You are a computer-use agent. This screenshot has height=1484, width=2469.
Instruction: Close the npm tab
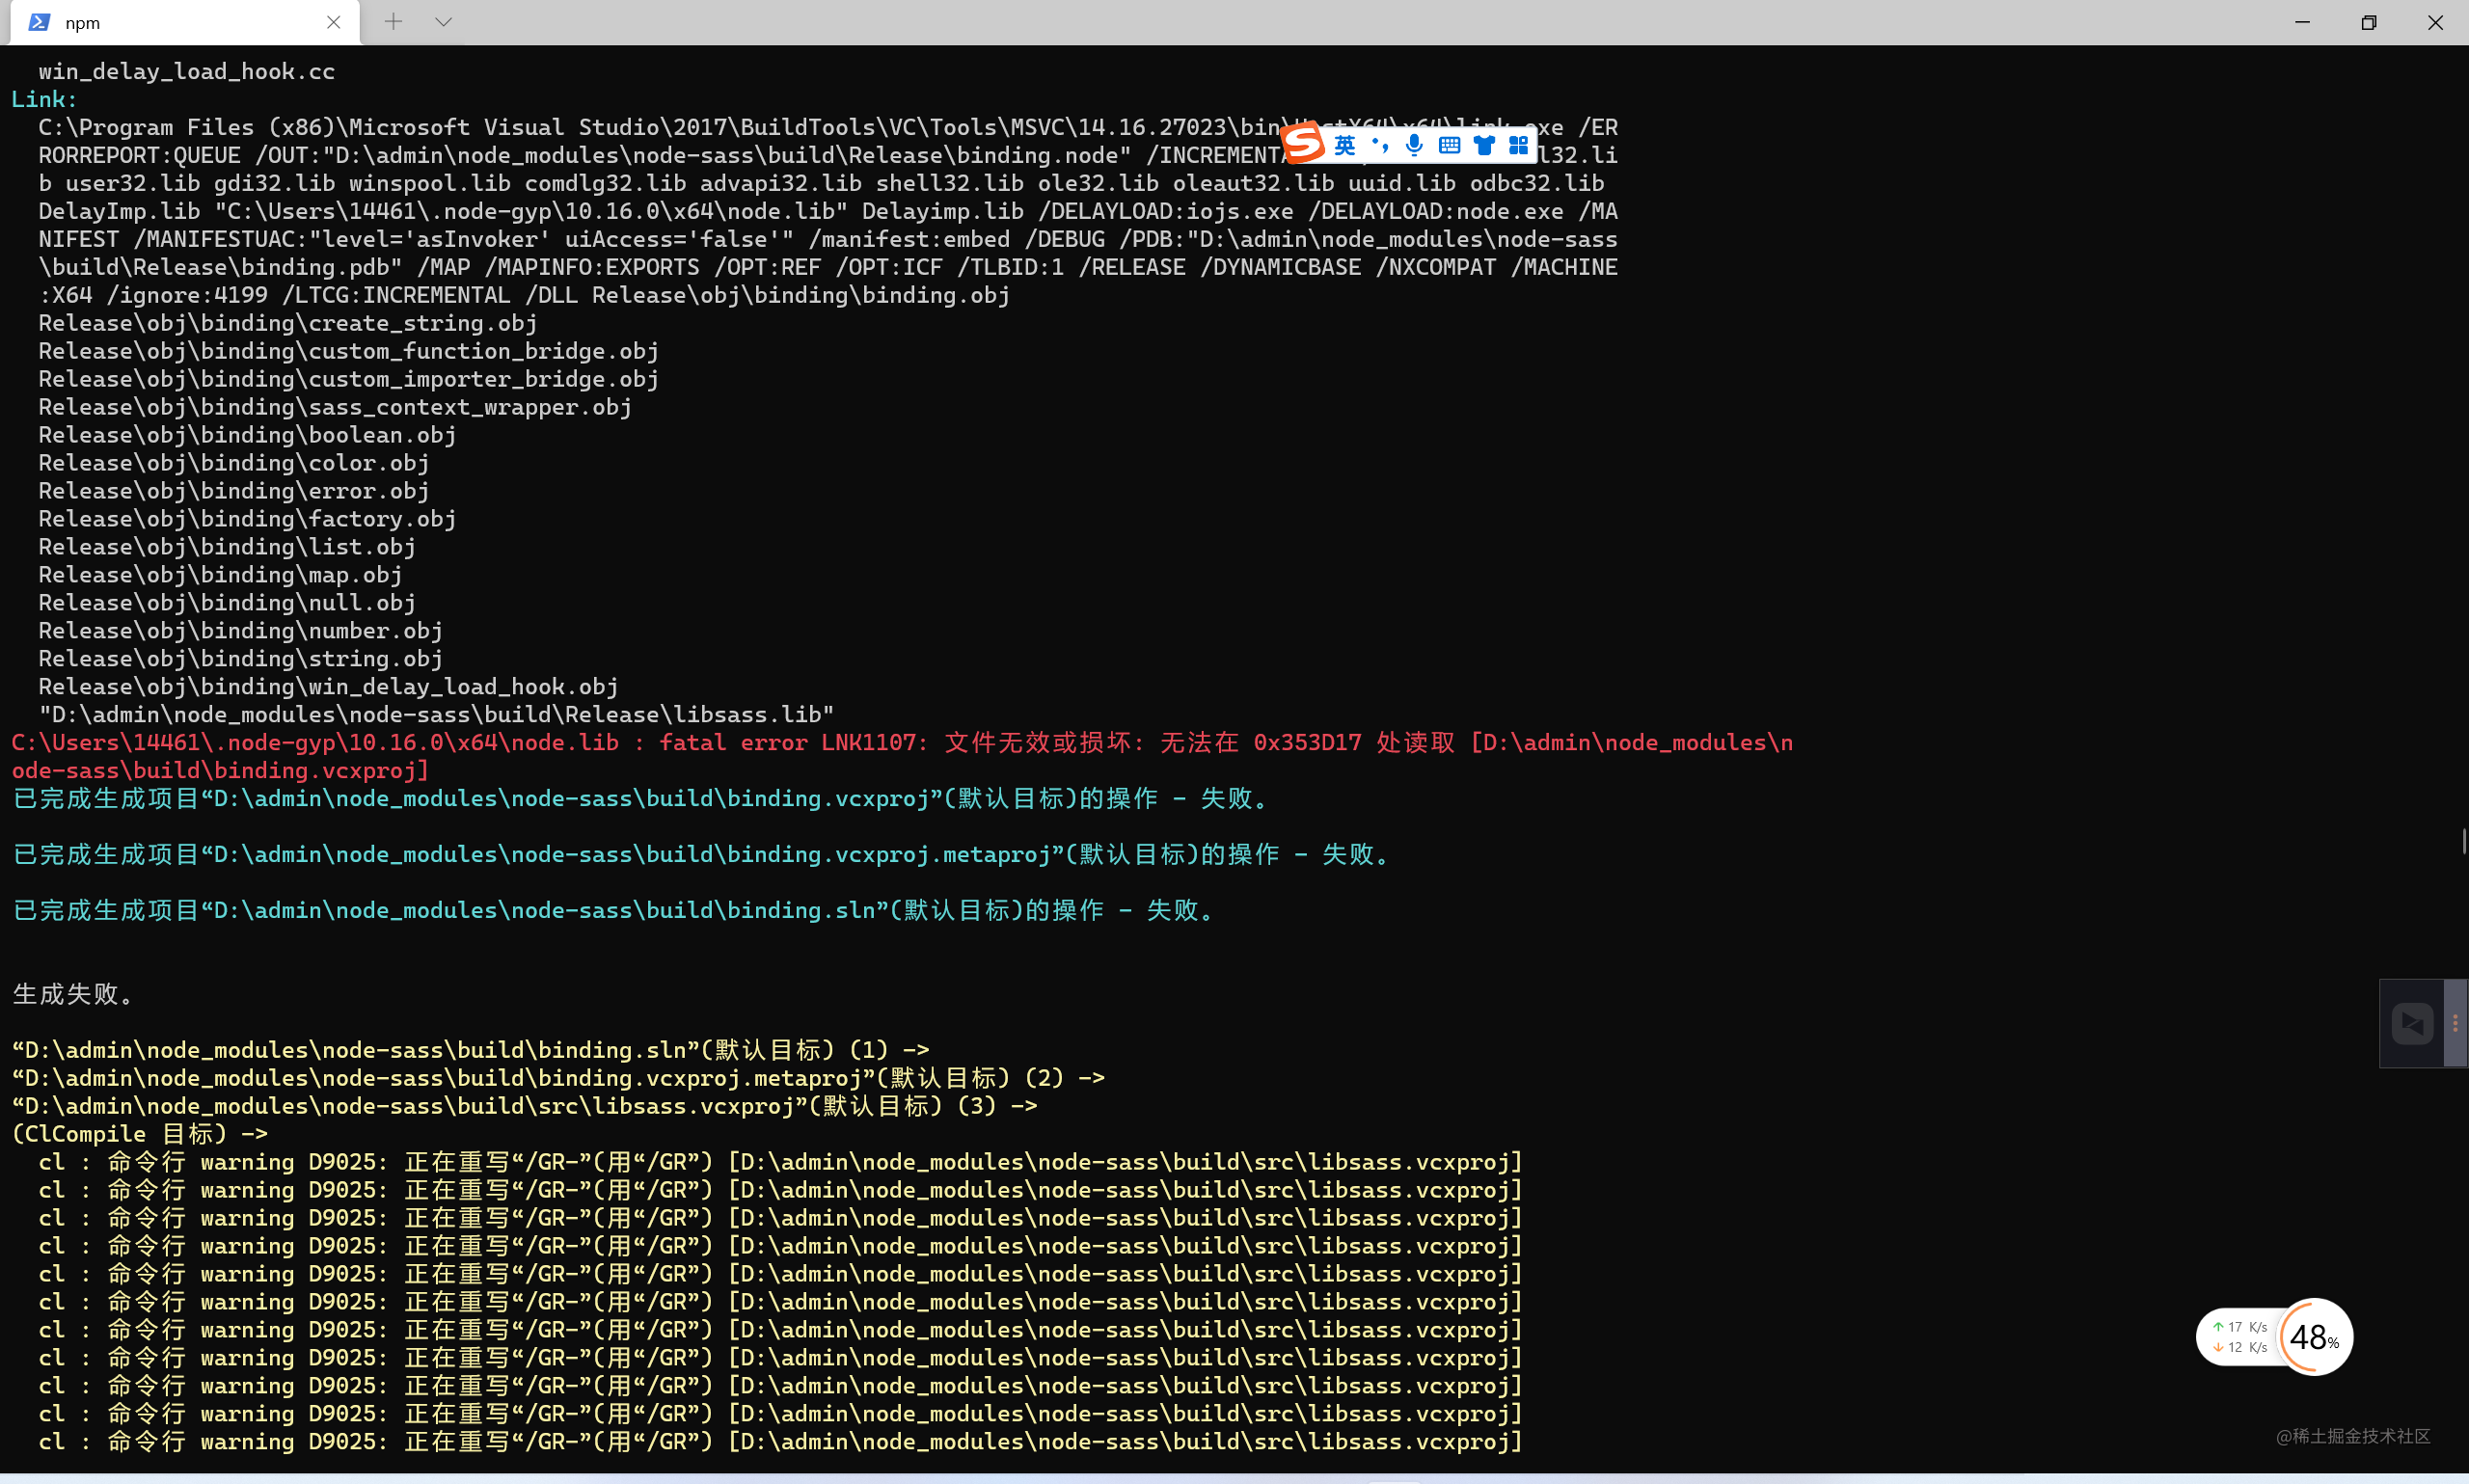pyautogui.click(x=334, y=22)
